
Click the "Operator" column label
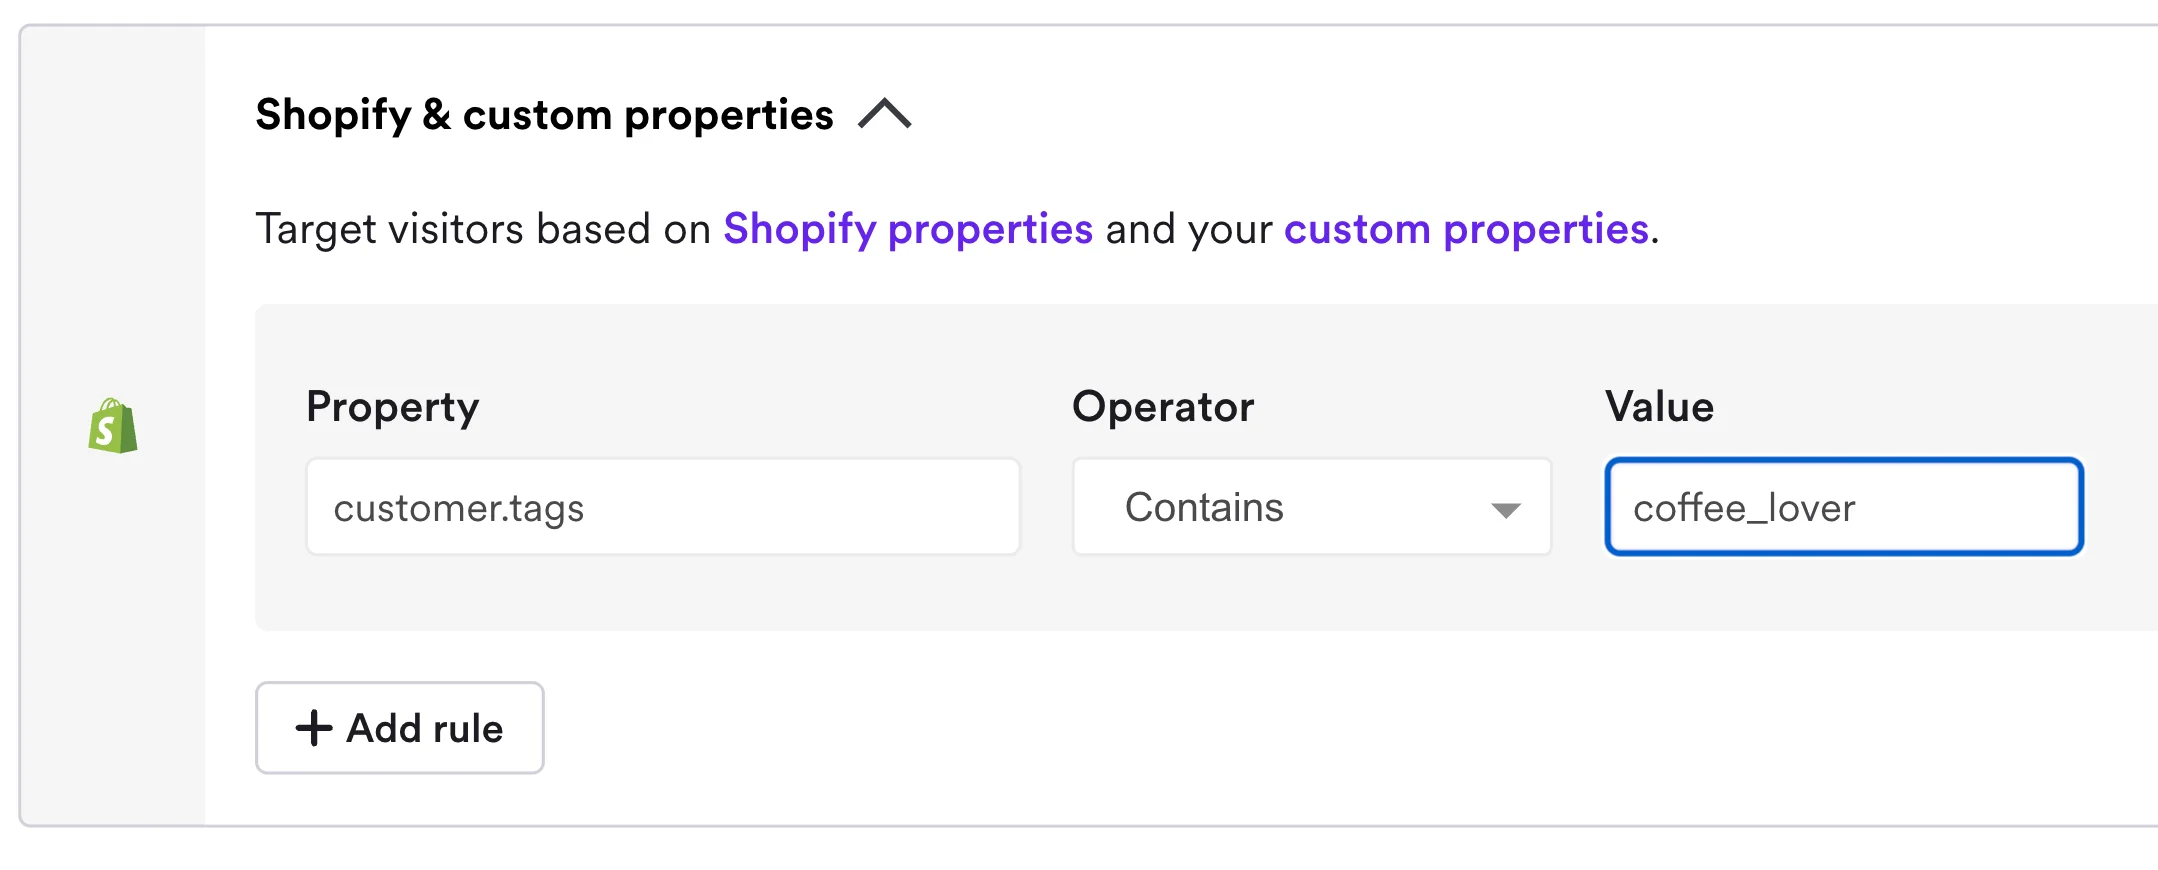pos(1163,407)
